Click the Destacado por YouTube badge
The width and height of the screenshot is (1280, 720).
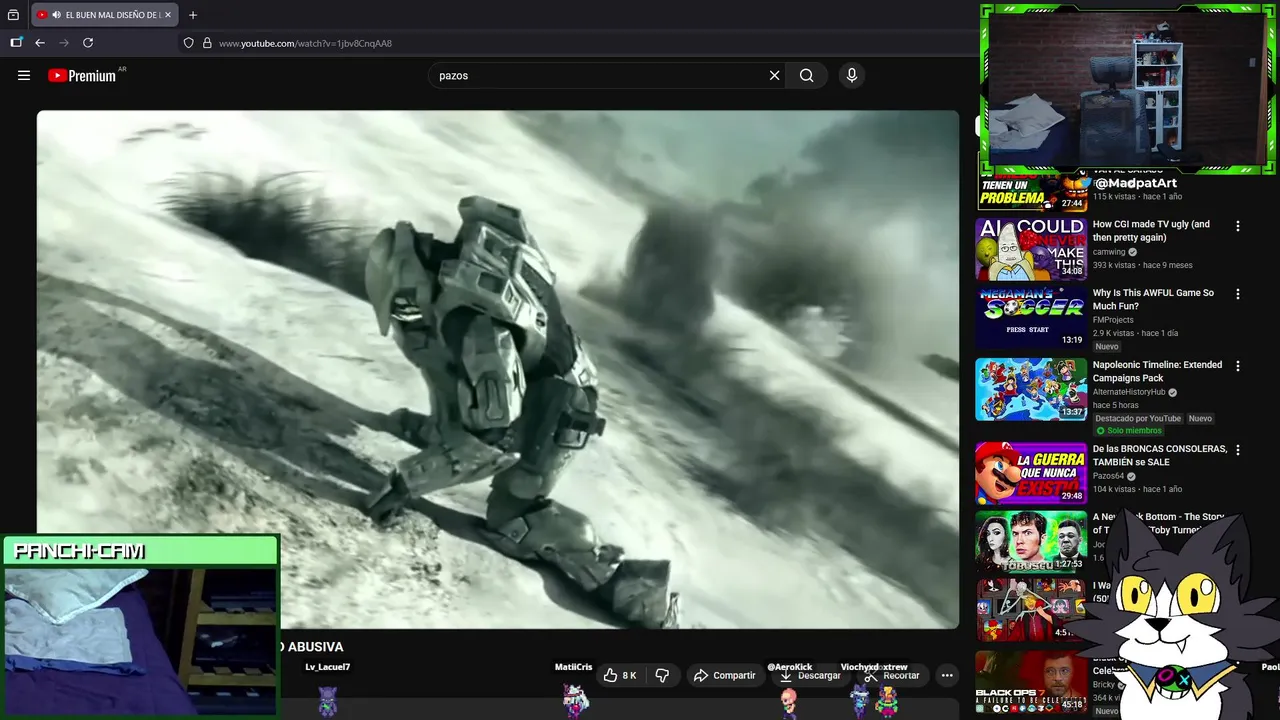[x=1138, y=418]
